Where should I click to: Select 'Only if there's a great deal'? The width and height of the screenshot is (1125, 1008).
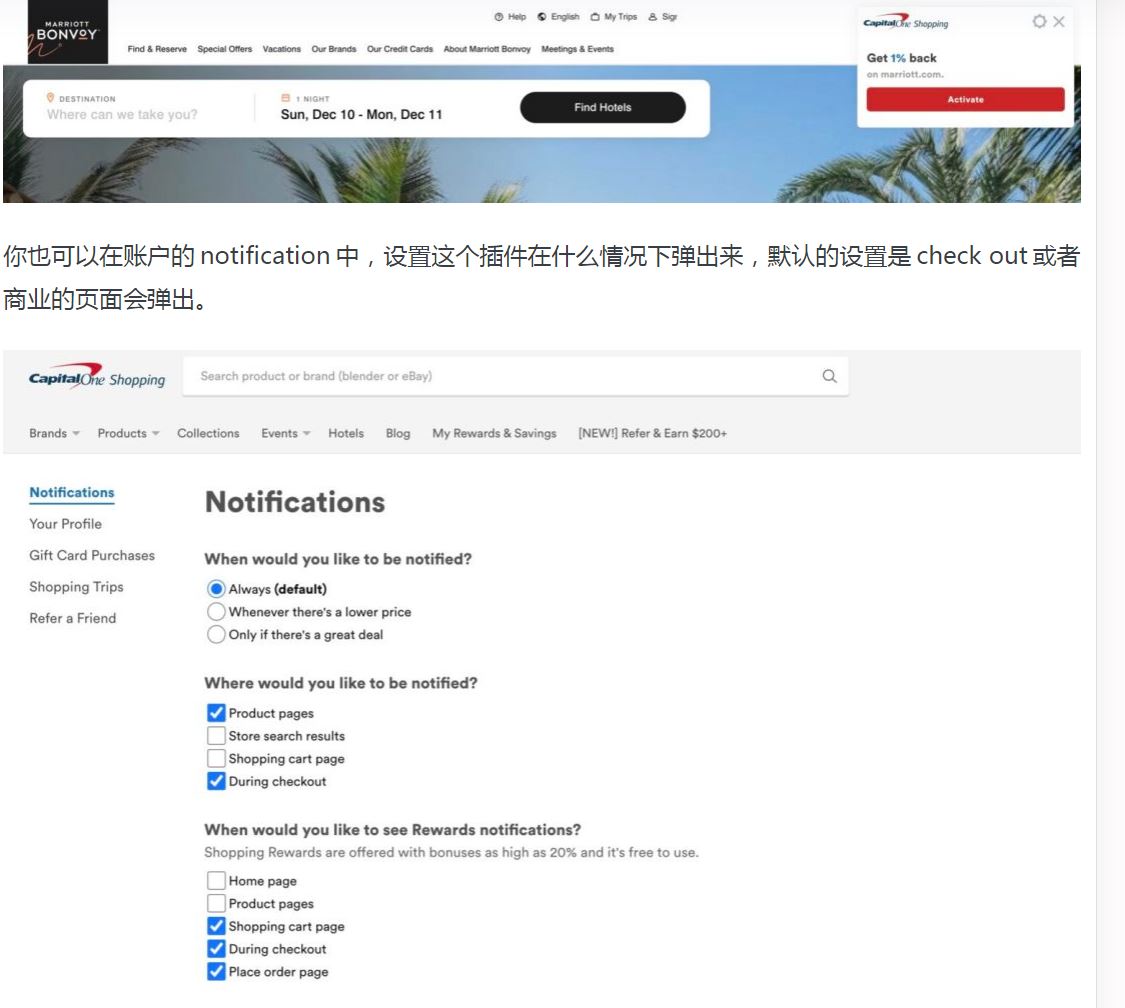click(216, 635)
